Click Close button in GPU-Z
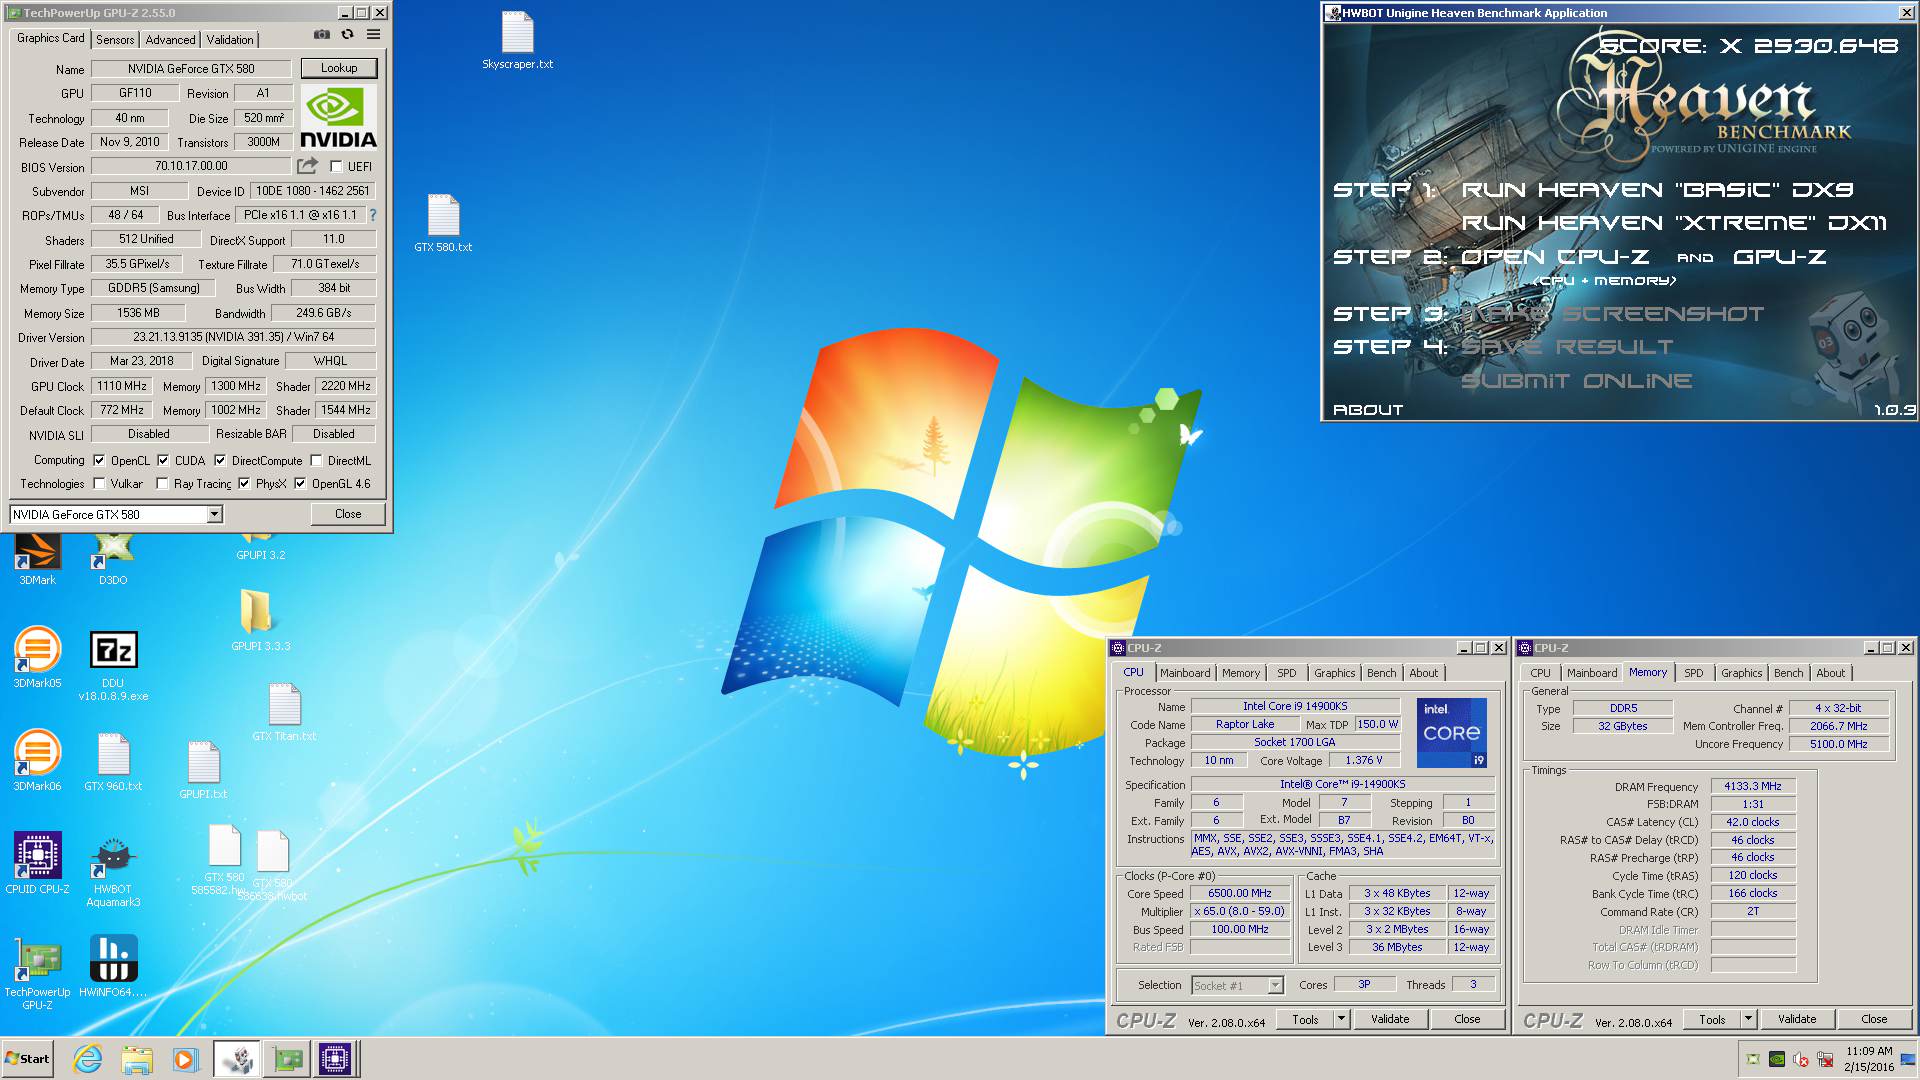1920x1080 pixels. pos(348,514)
